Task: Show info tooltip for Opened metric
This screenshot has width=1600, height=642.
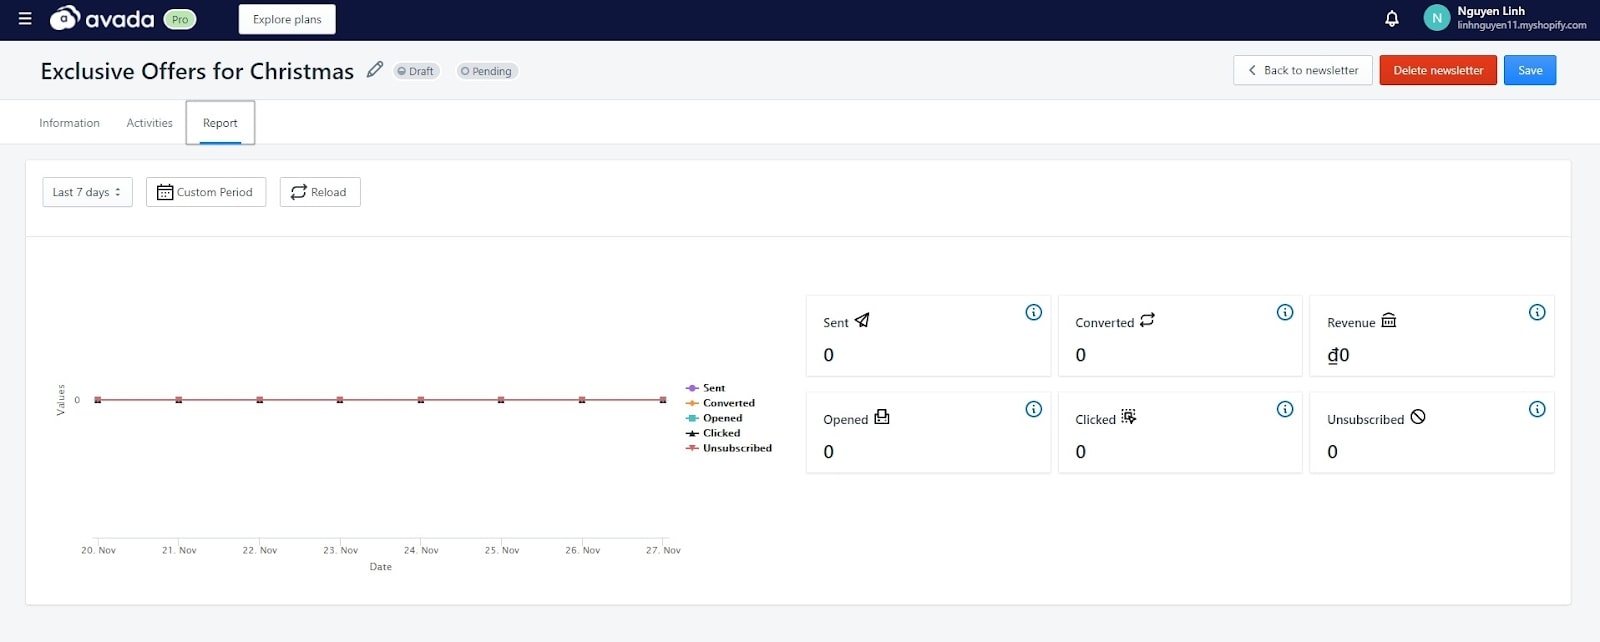Action: [x=1033, y=409]
